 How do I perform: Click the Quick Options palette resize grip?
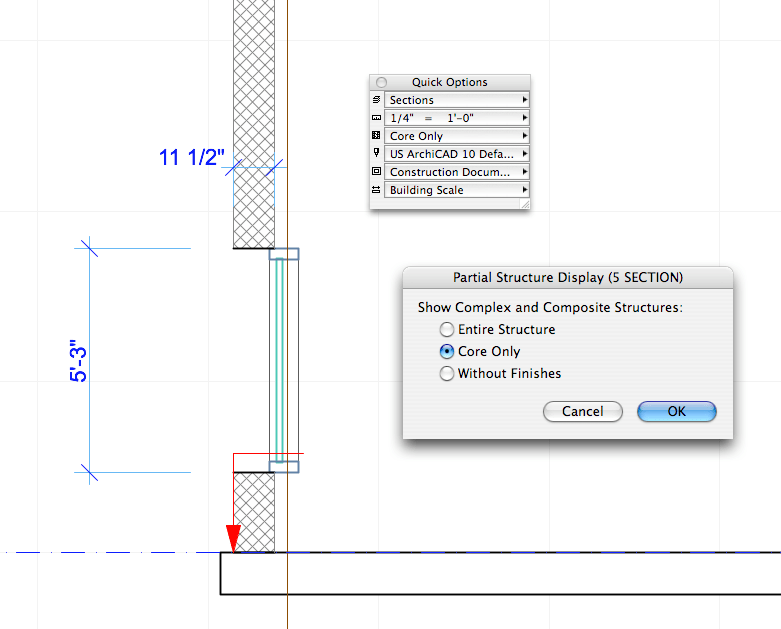[x=524, y=204]
